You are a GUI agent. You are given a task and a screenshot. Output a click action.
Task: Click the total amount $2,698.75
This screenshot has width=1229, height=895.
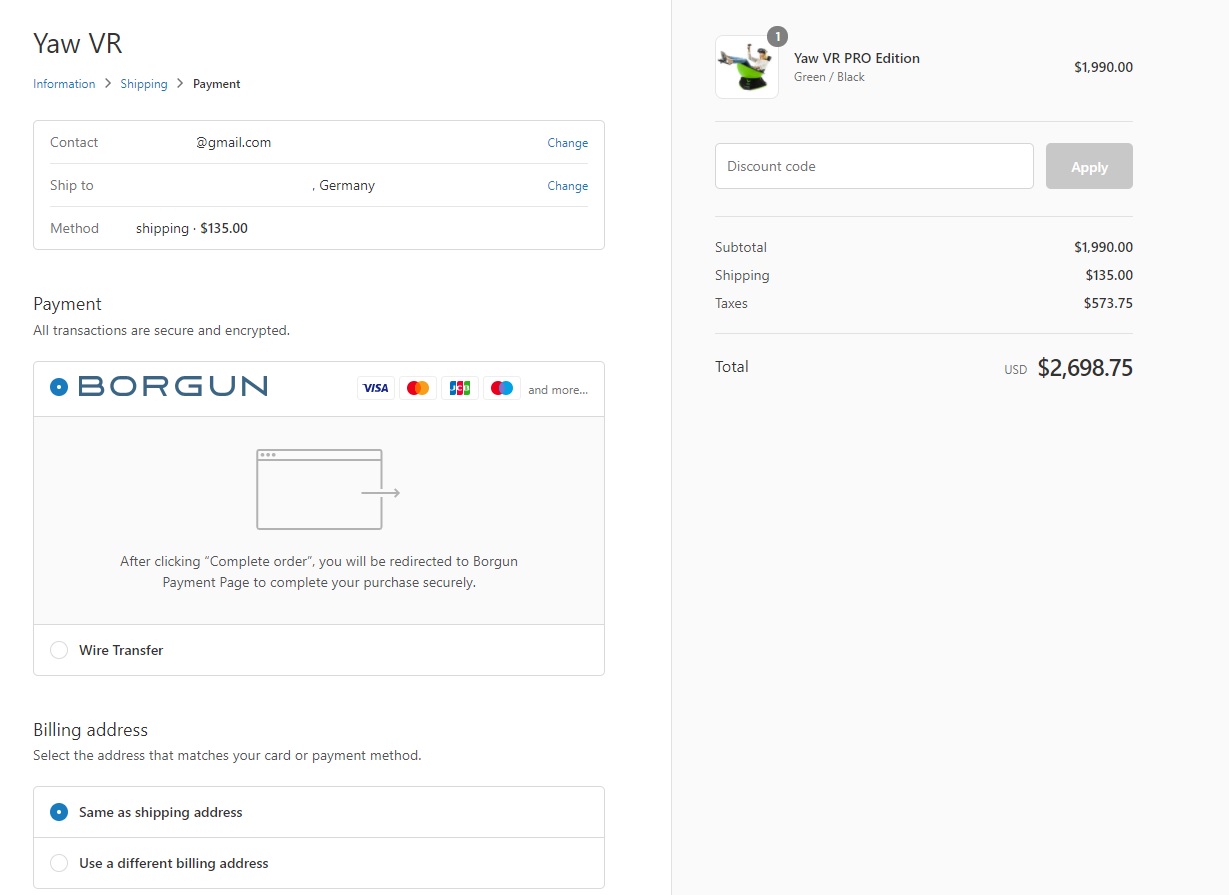click(1085, 368)
